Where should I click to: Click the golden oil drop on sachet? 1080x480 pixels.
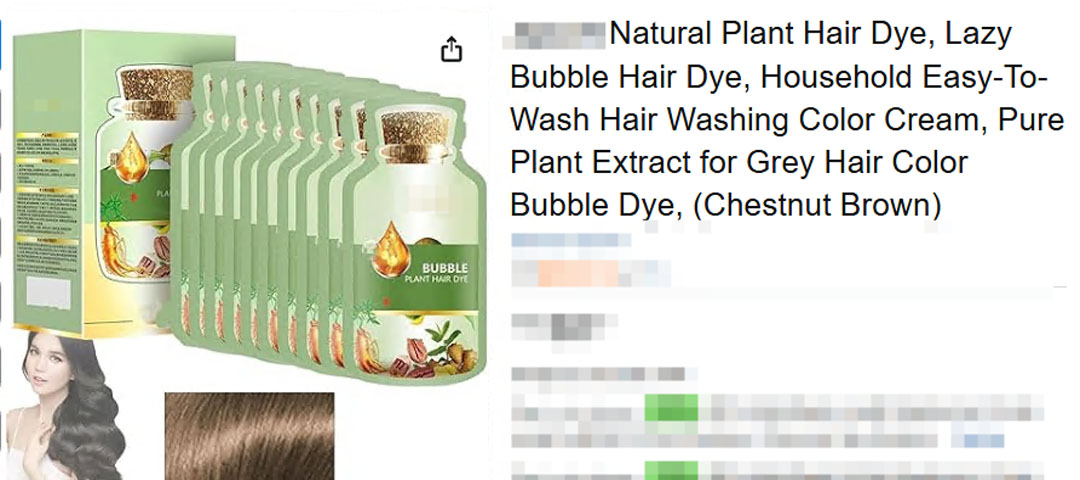[390, 249]
